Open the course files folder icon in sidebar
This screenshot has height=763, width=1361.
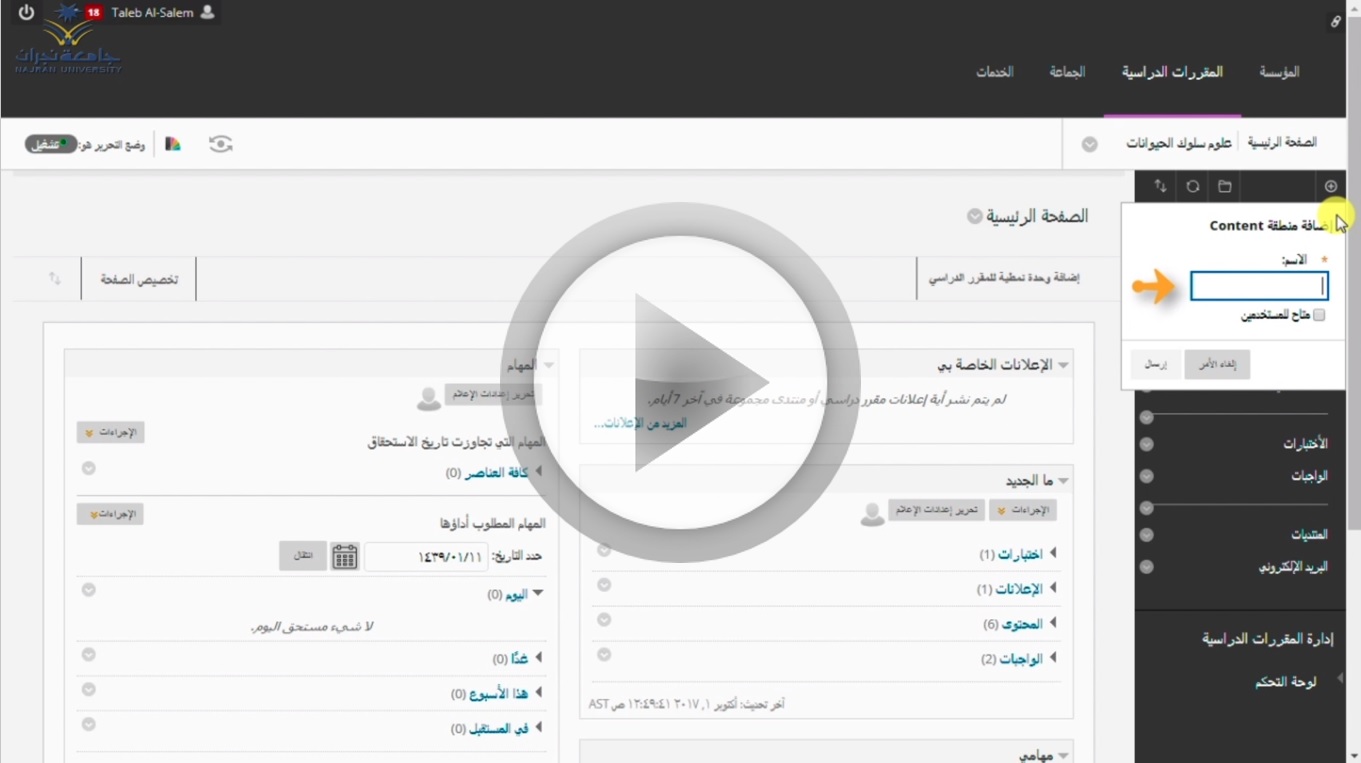tap(1224, 186)
